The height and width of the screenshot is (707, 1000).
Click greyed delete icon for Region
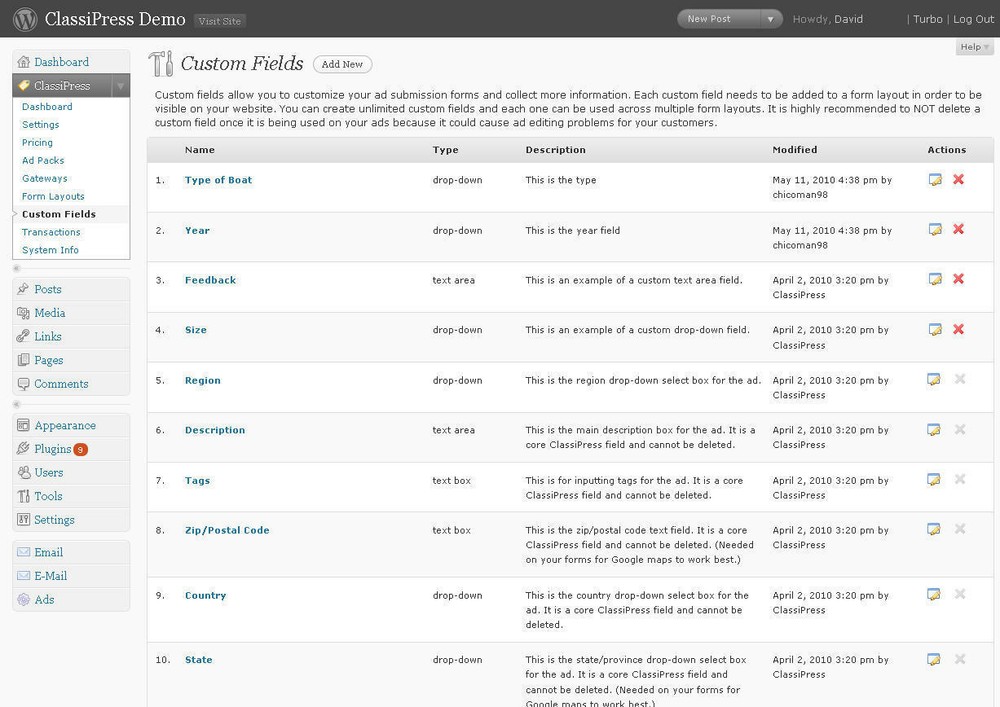tap(959, 379)
